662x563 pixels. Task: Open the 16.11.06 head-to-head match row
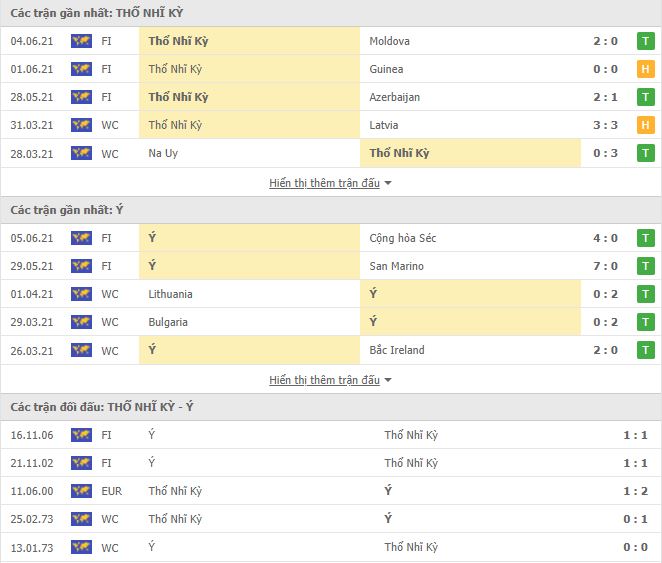pyautogui.click(x=330, y=436)
